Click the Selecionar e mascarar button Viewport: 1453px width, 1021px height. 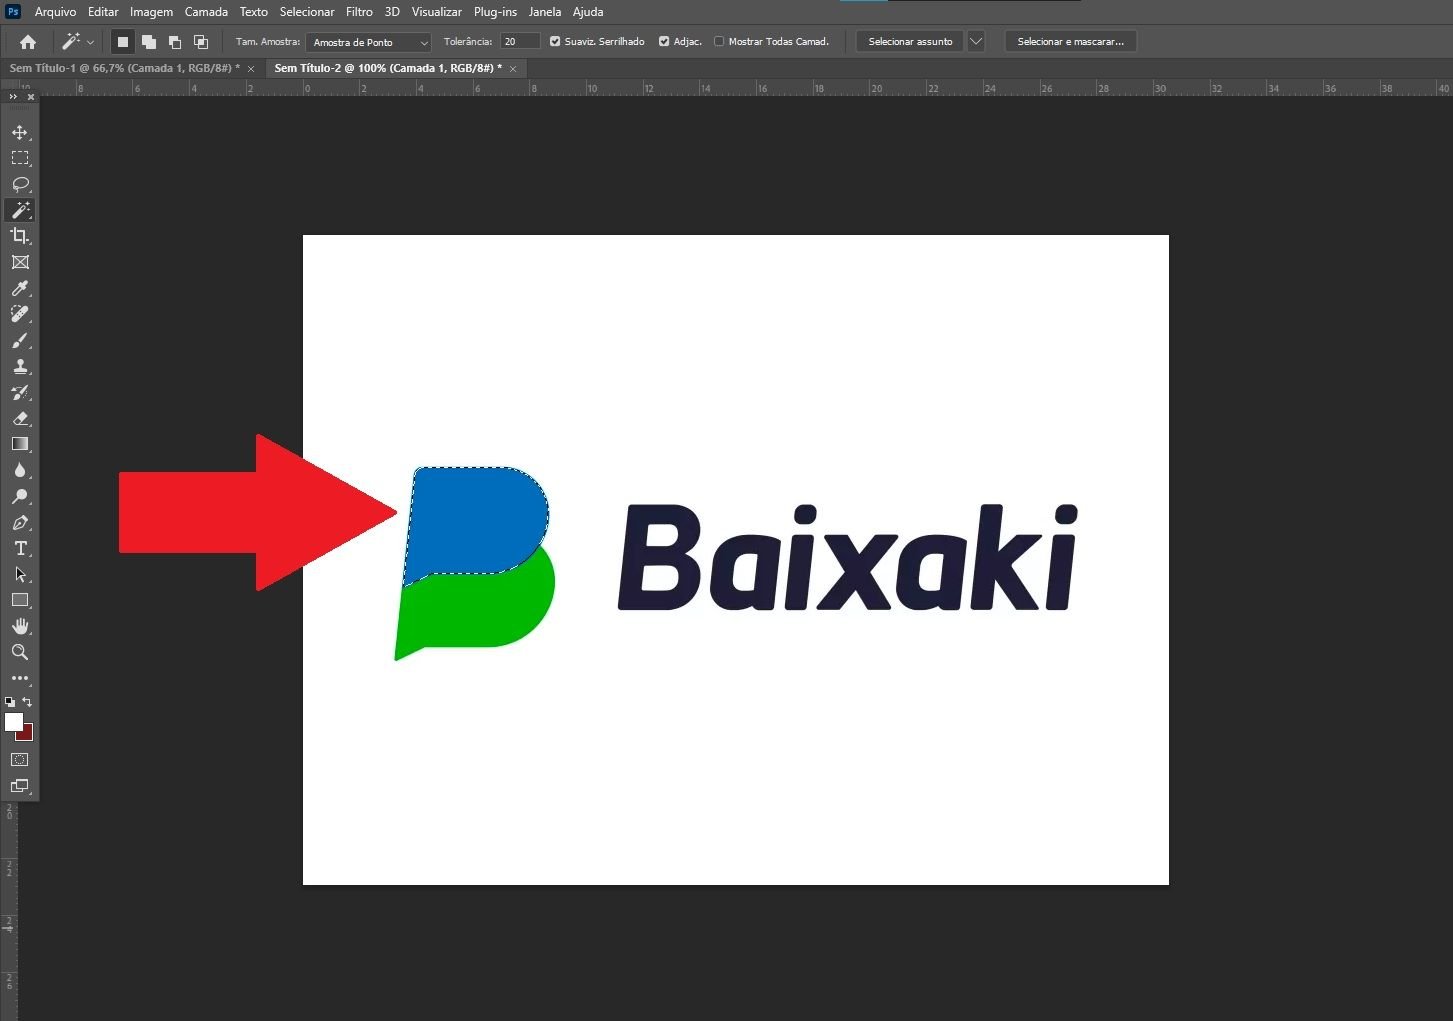pyautogui.click(x=1070, y=42)
